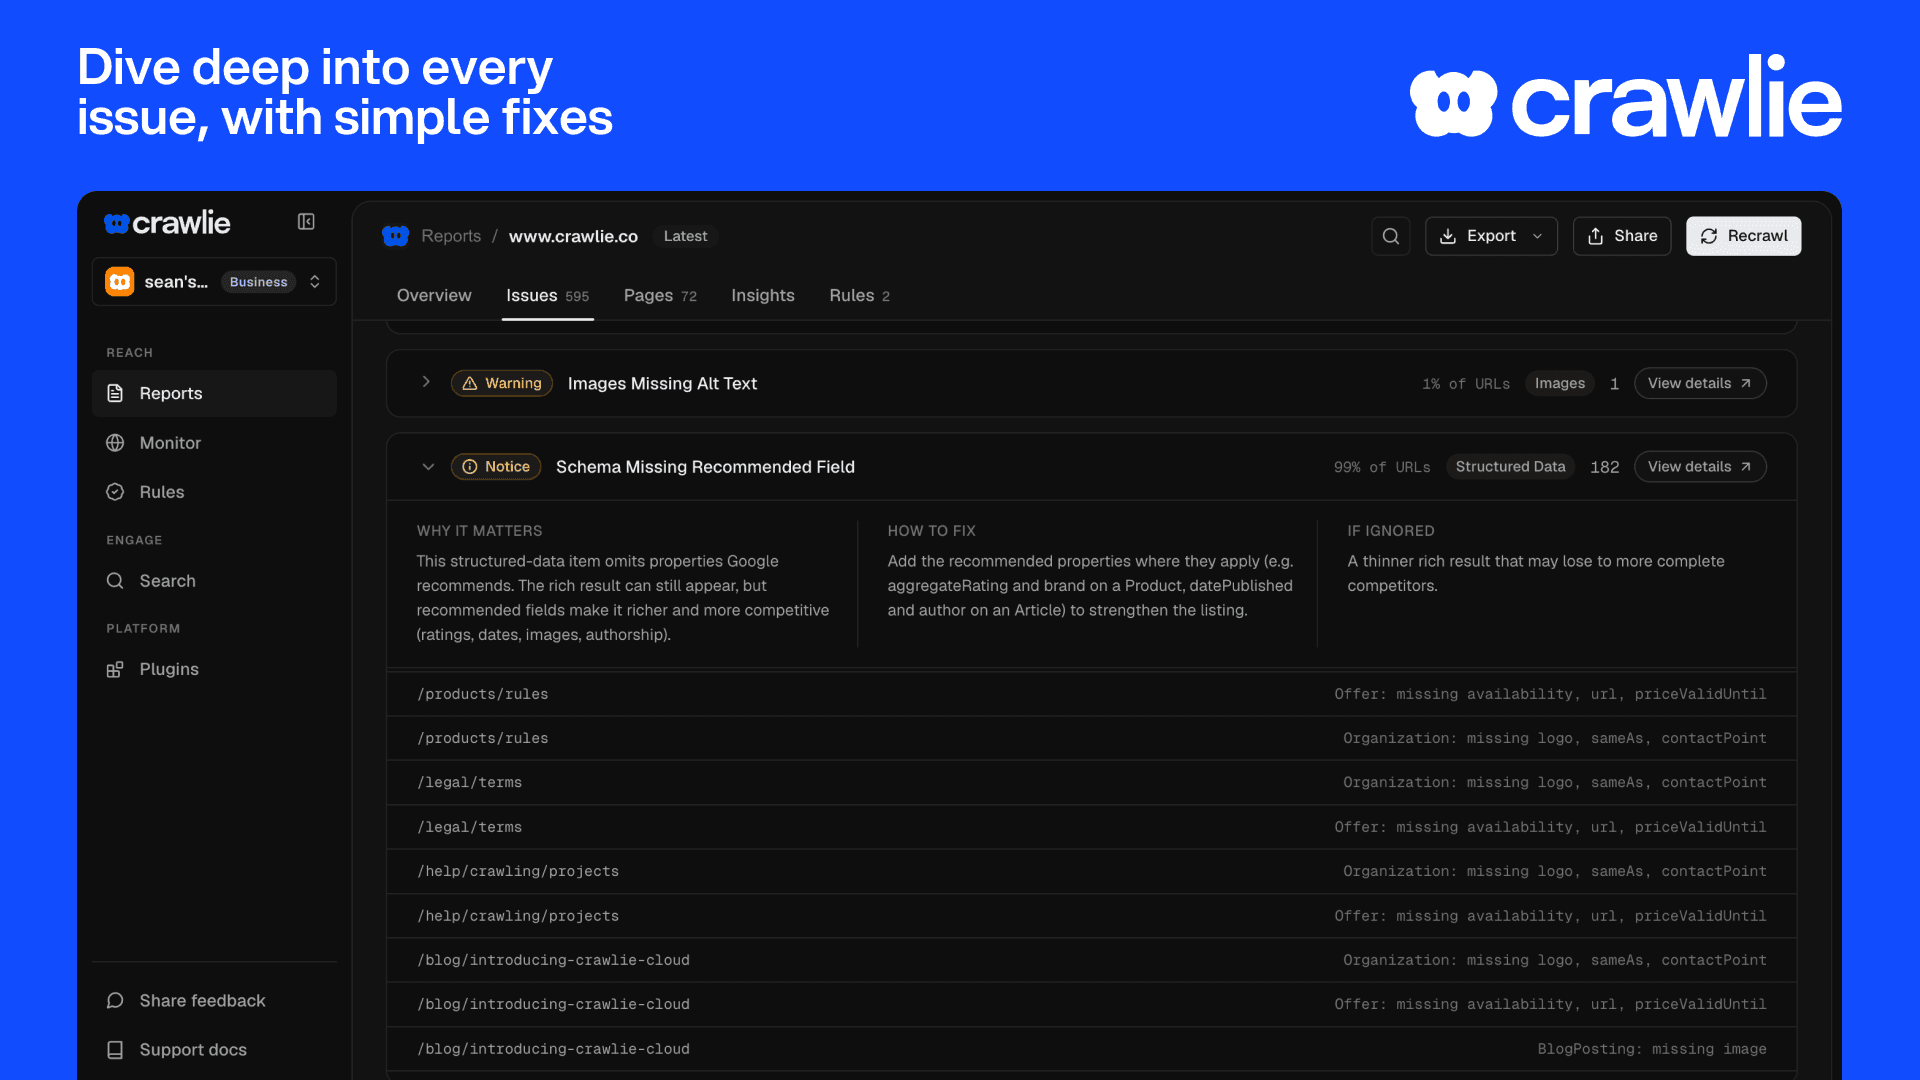Collapse the sidebar with the panel icon
Viewport: 1920px width, 1080px height.
click(x=306, y=222)
